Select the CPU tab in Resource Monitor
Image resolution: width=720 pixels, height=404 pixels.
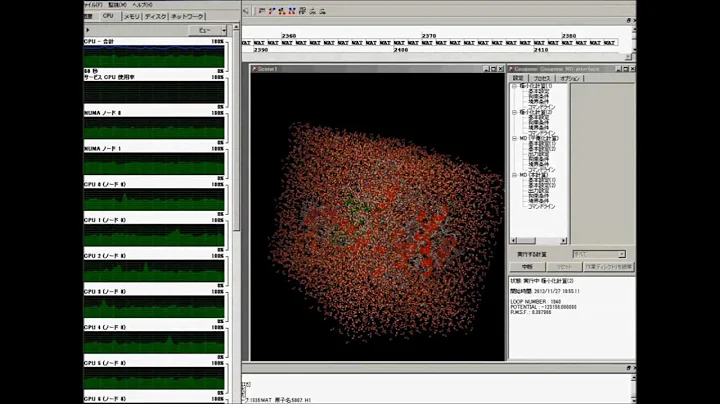[108, 16]
